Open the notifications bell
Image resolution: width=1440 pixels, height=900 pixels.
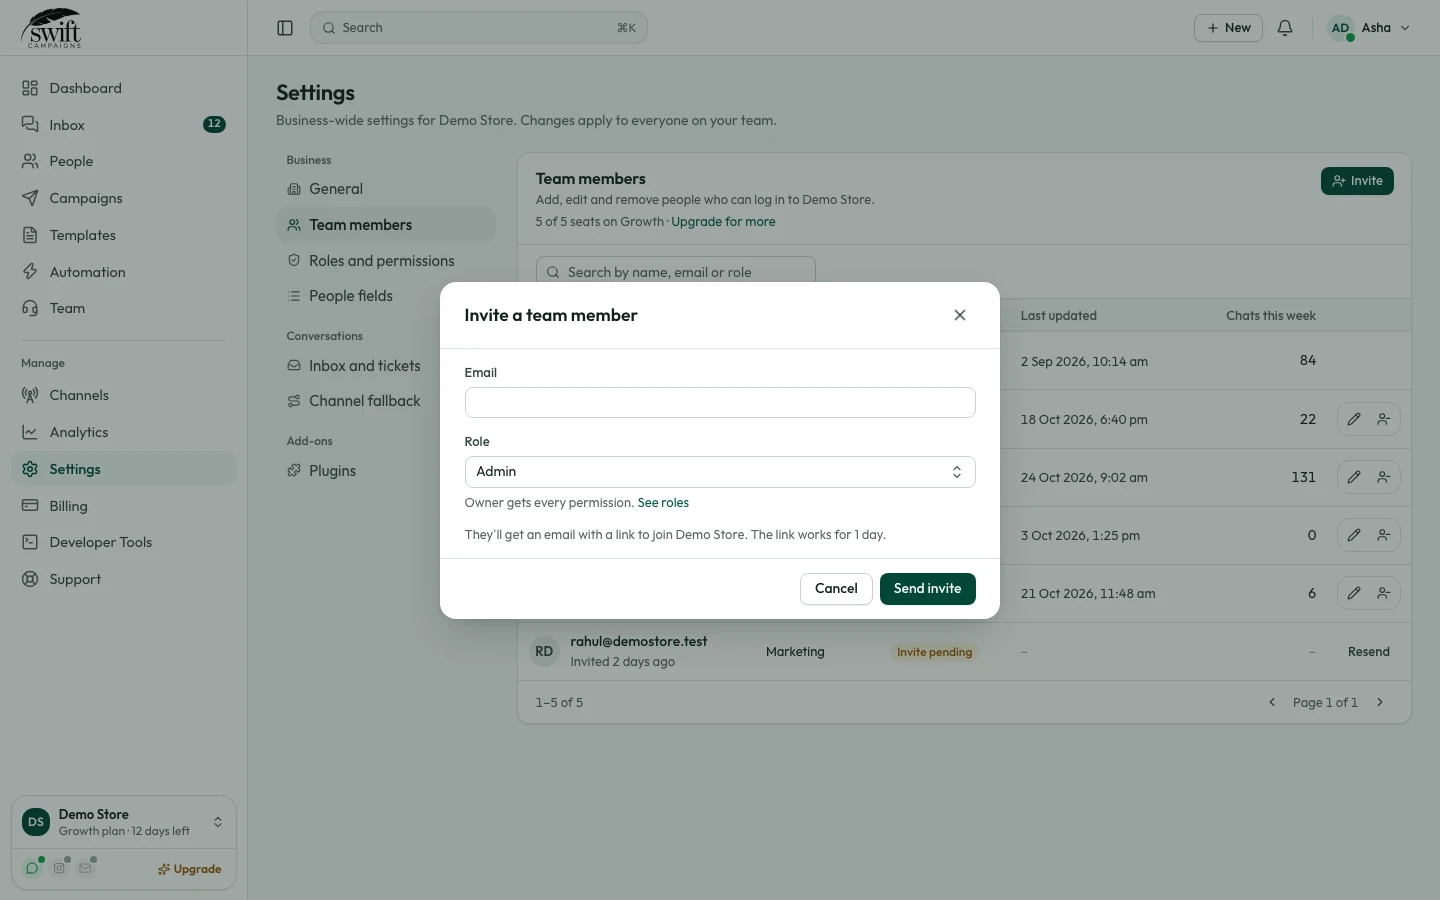[1285, 28]
